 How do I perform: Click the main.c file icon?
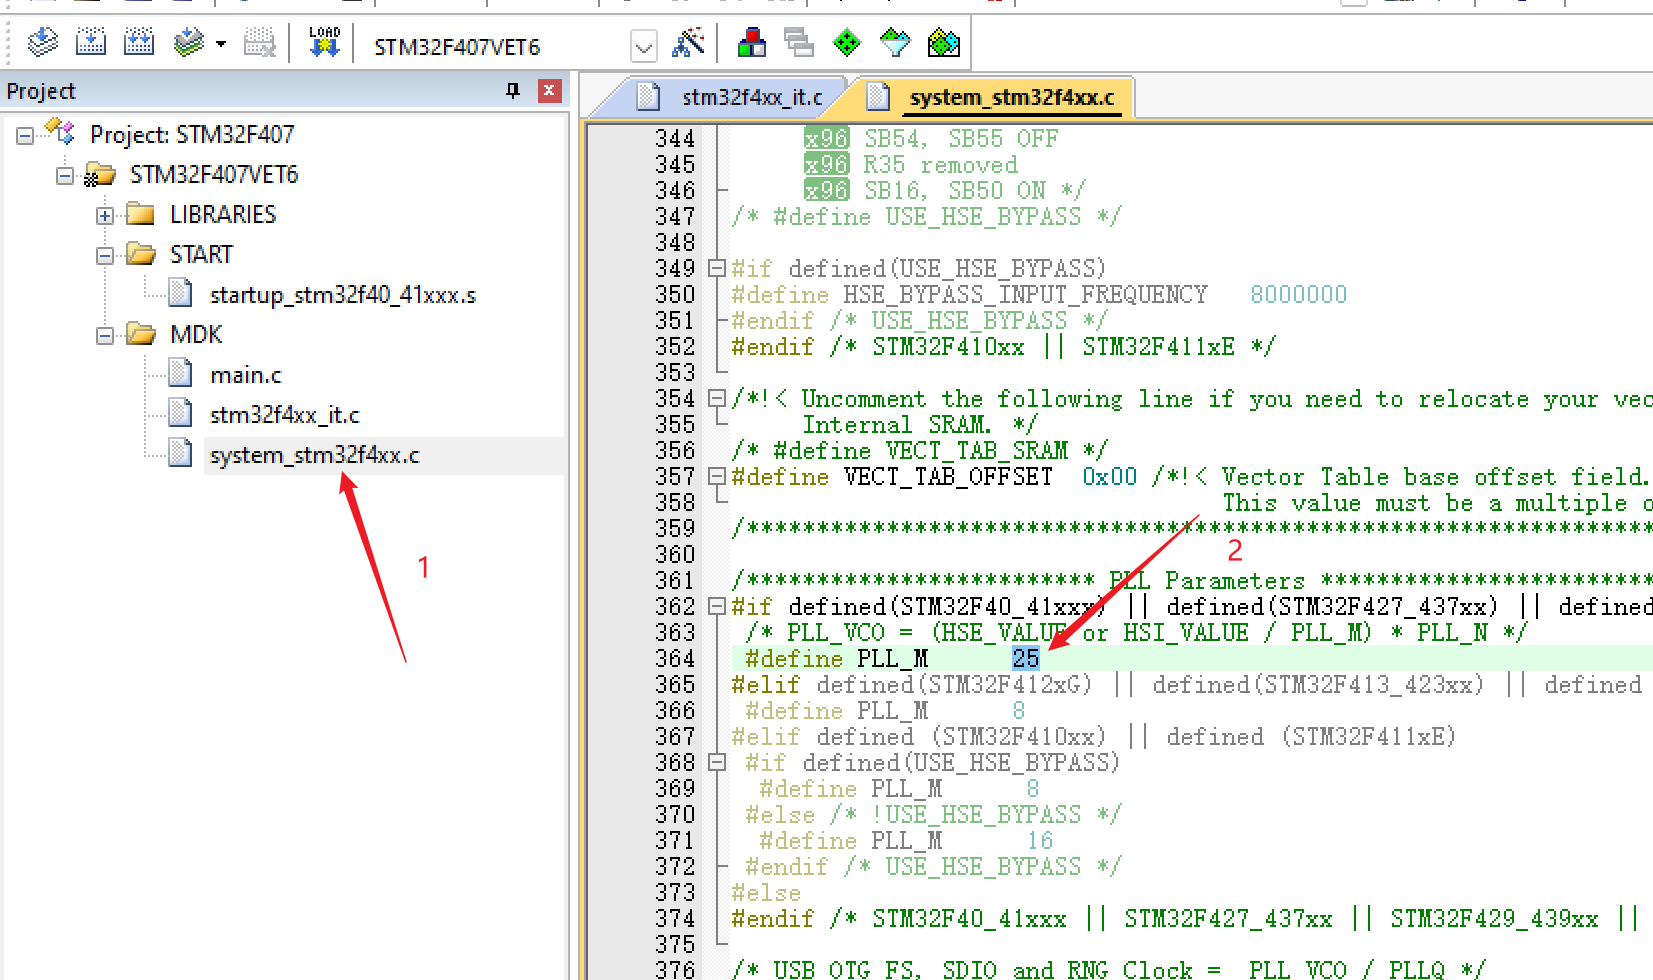(x=181, y=374)
